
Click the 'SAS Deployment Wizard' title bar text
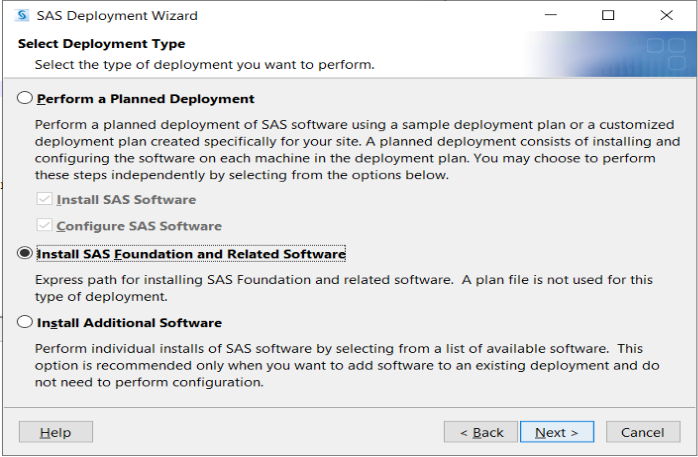(117, 16)
